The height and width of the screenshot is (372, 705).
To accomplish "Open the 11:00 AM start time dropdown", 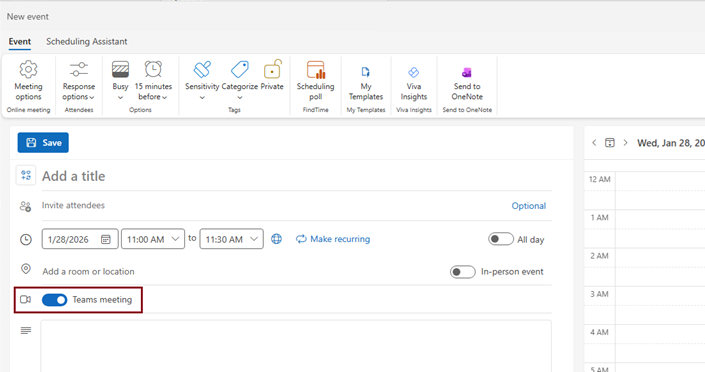I will pos(153,239).
